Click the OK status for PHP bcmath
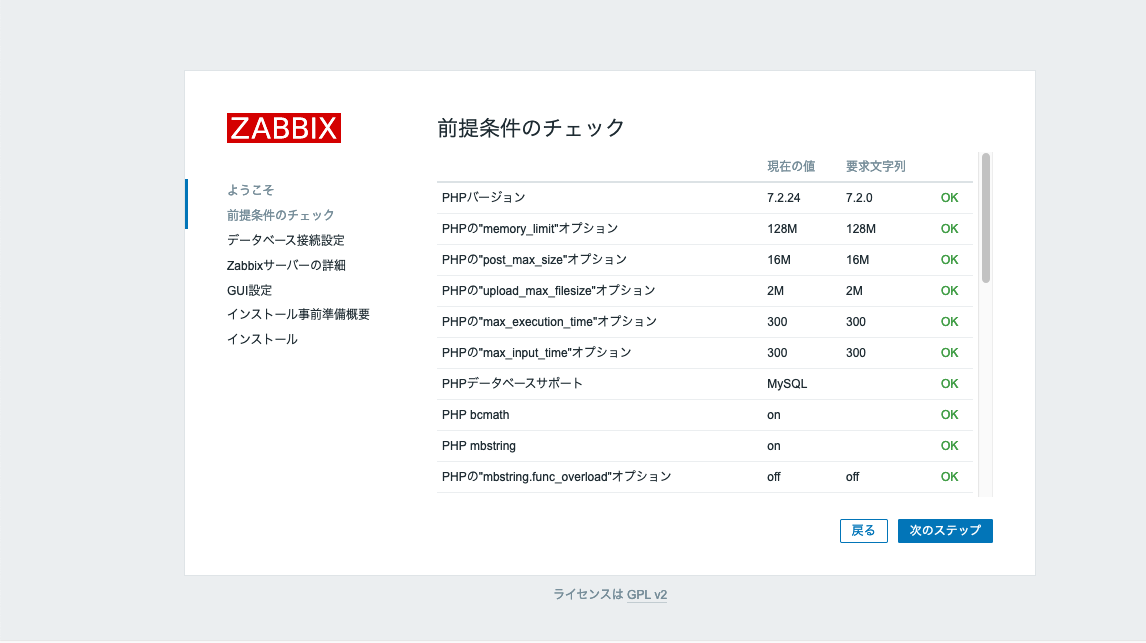Screen dimensions: 1146x643 click(x=948, y=414)
